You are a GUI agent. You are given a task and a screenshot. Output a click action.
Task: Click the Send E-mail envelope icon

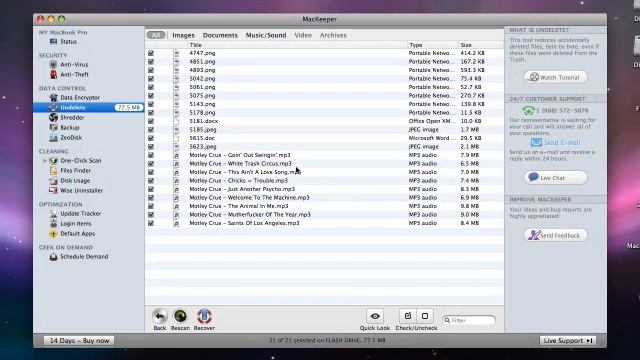(x=536, y=142)
